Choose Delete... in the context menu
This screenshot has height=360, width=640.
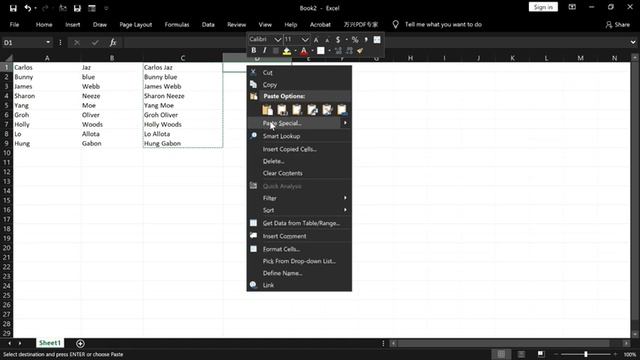pos(299,161)
